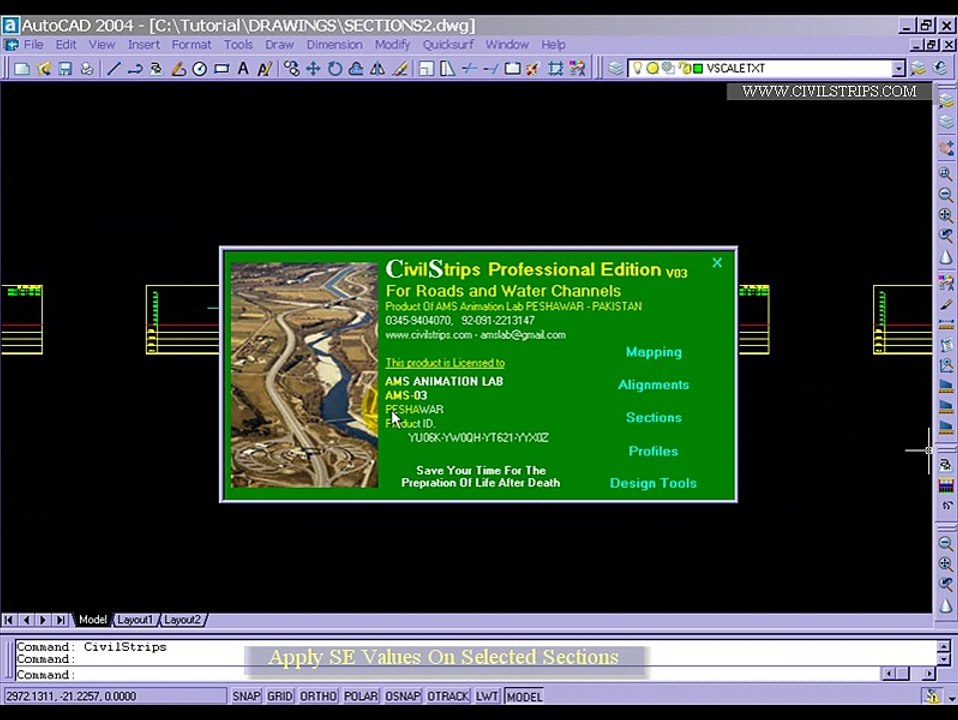Click the Save floppy disk icon
Viewport: 958px width, 720px height.
click(x=65, y=68)
